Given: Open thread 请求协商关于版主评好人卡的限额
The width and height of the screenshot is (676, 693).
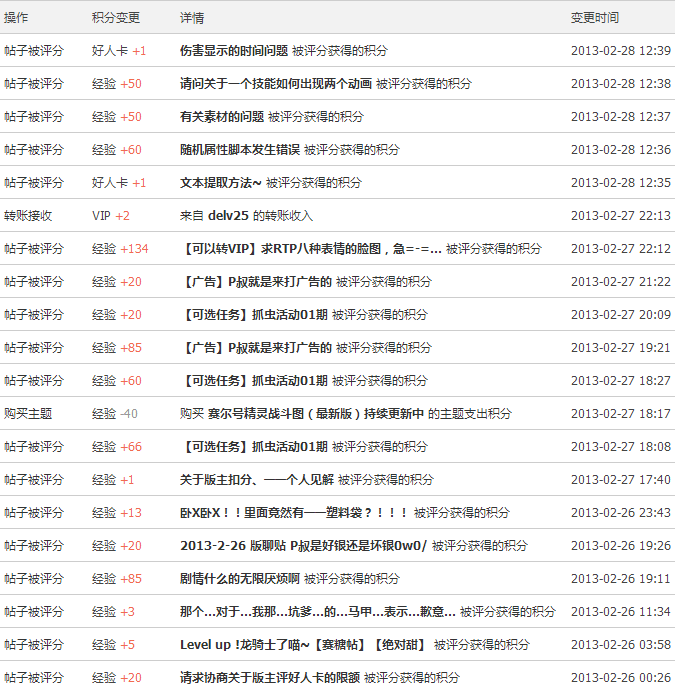Looking at the screenshot, I should (x=270, y=678).
